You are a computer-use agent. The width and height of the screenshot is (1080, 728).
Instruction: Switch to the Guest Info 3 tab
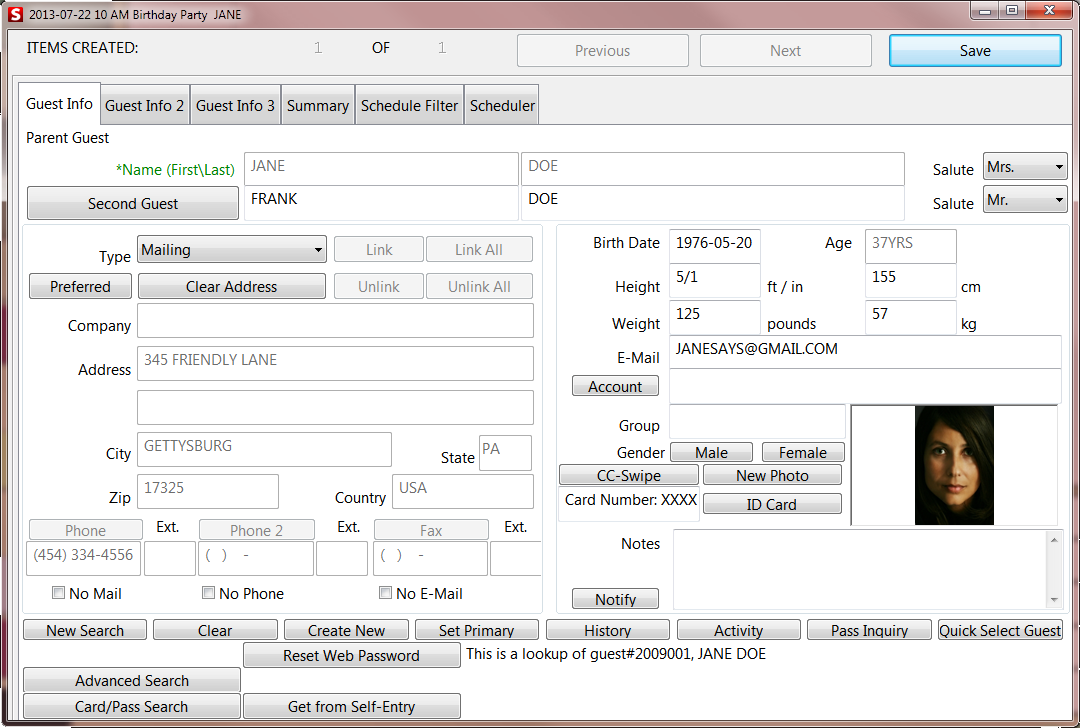[x=235, y=105]
